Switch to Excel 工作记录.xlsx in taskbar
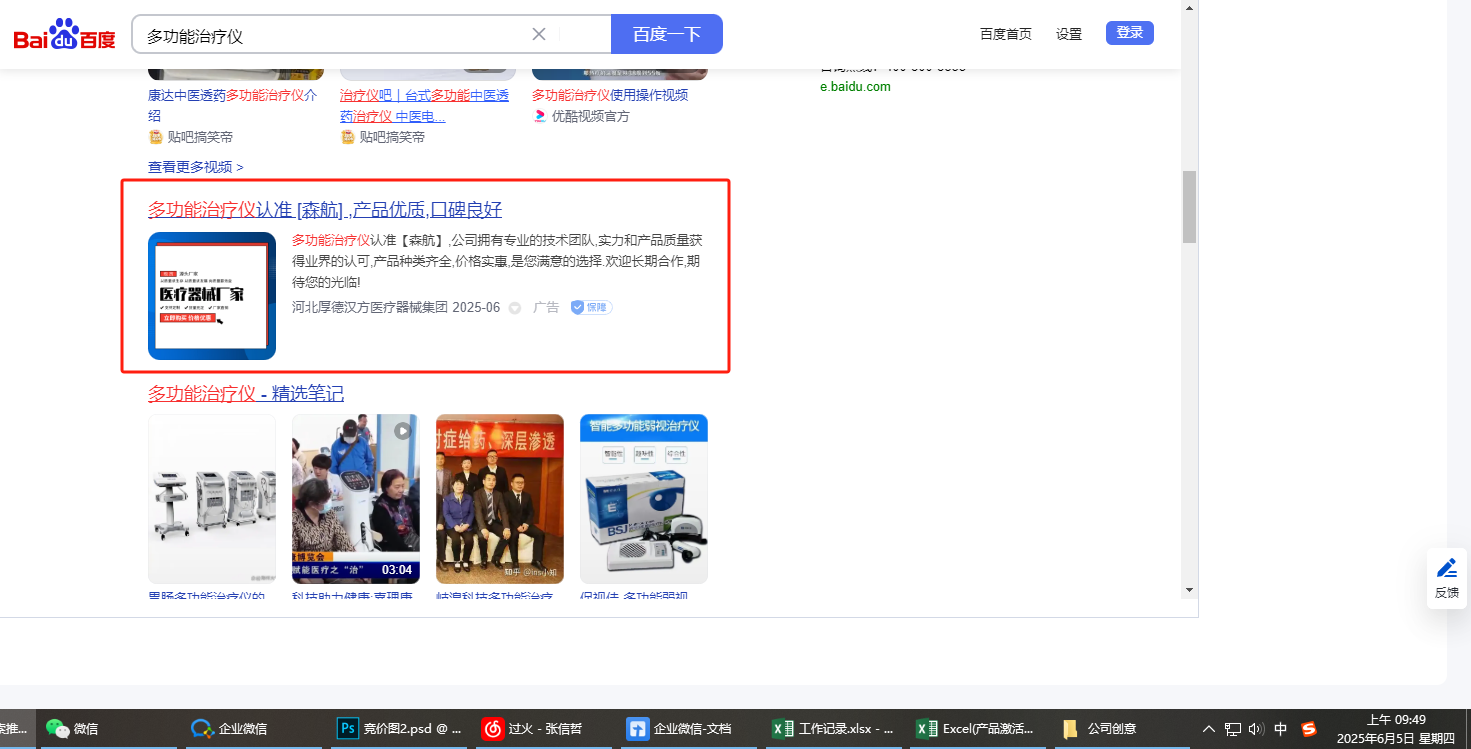Screen dimensions: 1471x749 [835, 729]
